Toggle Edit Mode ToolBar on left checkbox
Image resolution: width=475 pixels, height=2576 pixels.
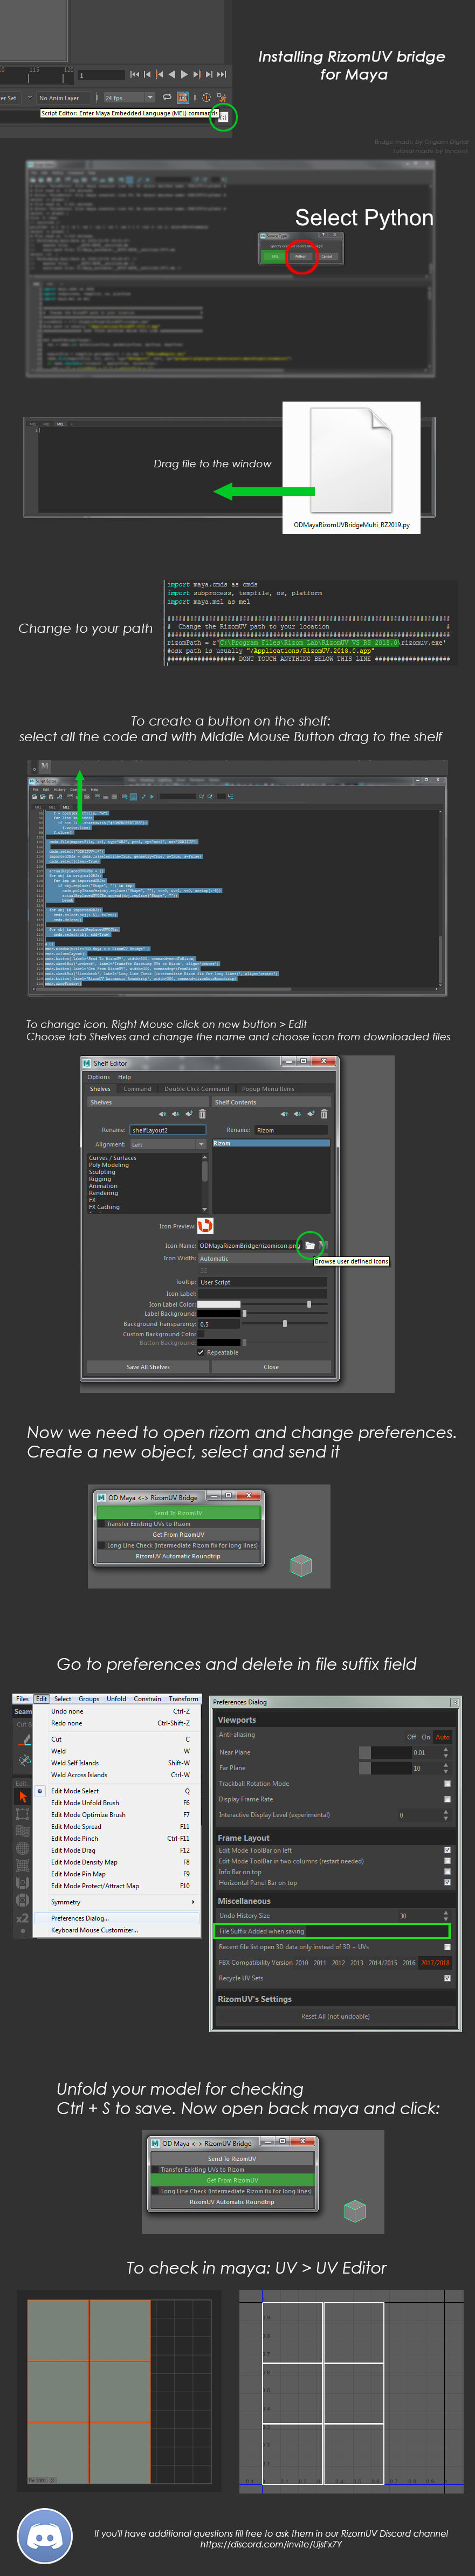(448, 1850)
